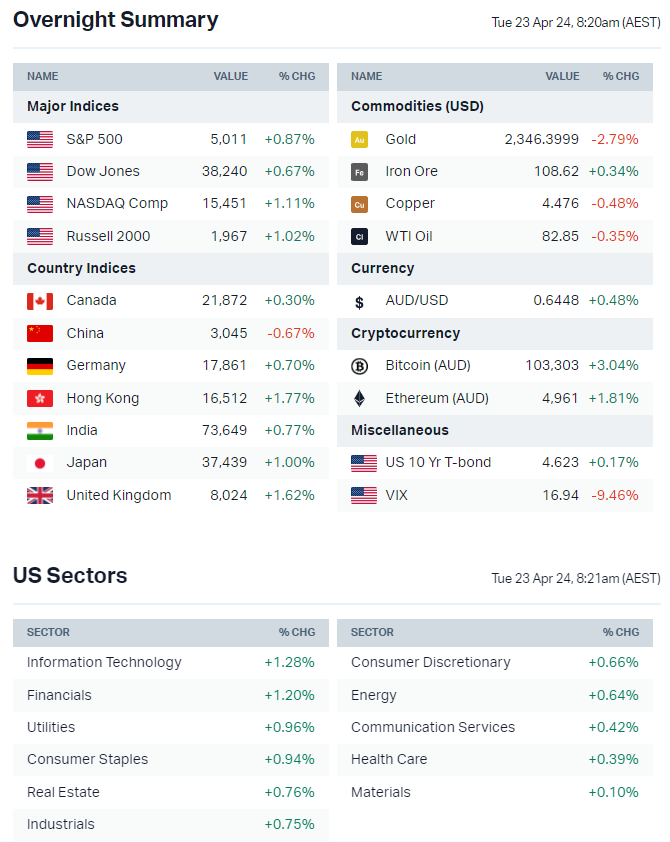This screenshot has height=842, width=670.
Task: Click the Commodities VALUE column header
Action: [x=562, y=76]
